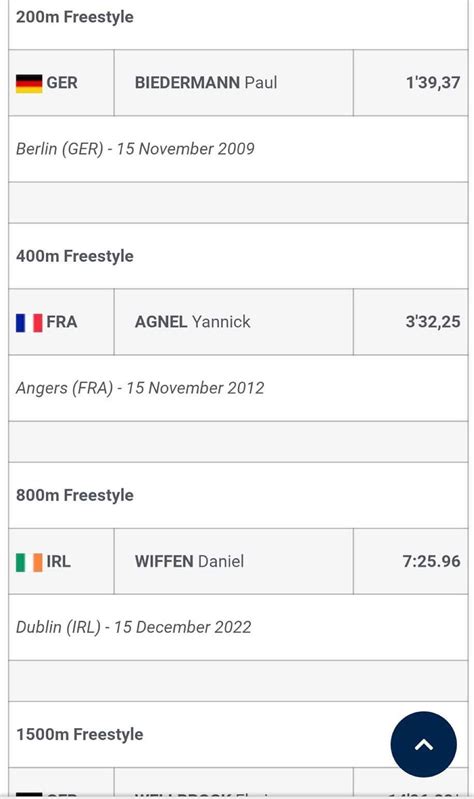Click Dublin (IRL) - 15 December 2022 row
Screen dimensions: 474x799
238,627
